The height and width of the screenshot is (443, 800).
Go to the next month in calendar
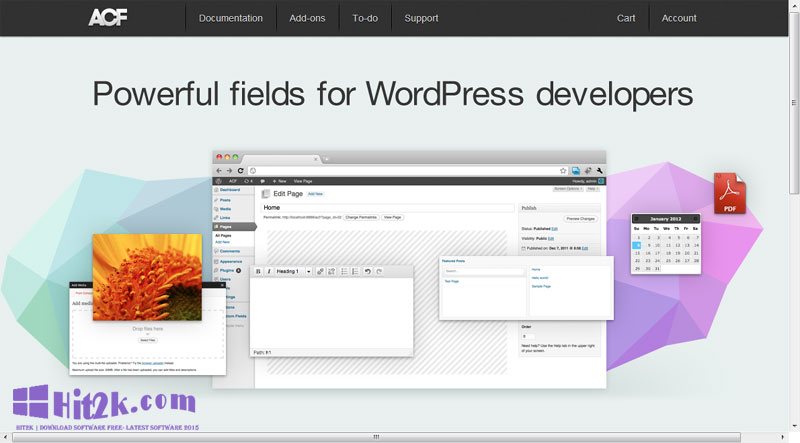695,219
